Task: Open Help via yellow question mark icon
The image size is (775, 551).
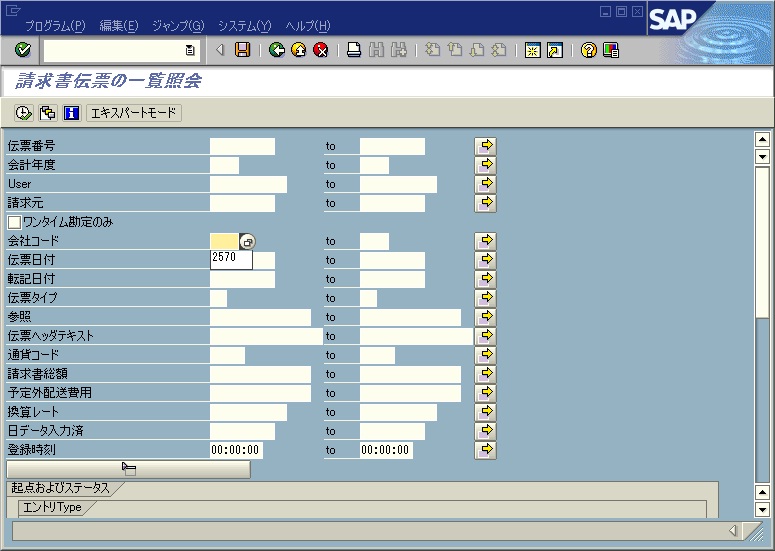Action: (x=588, y=50)
